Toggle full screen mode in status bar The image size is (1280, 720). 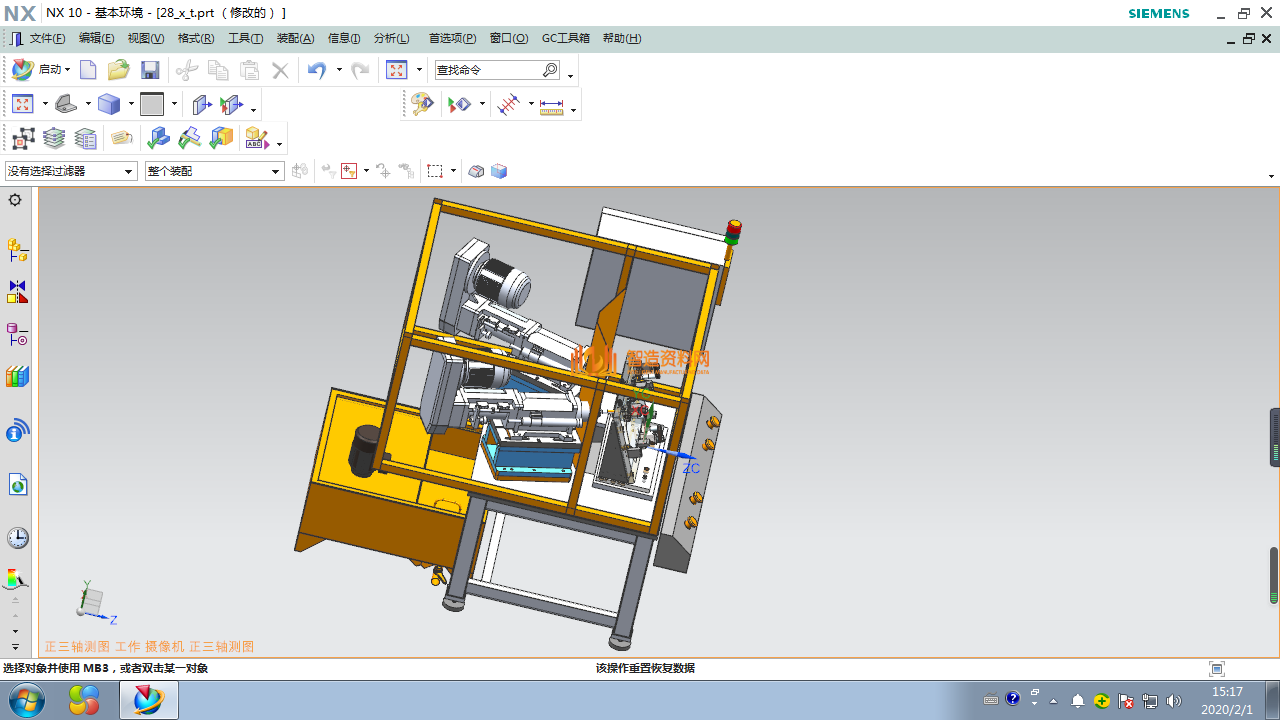tap(1217, 669)
